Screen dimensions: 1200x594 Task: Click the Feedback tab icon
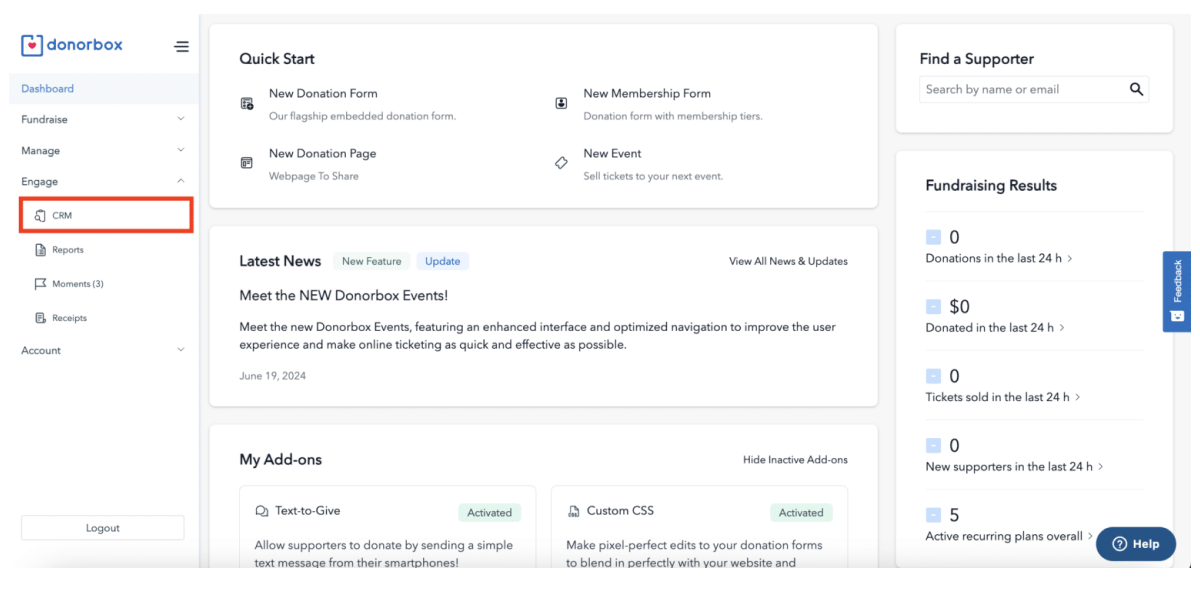[x=1177, y=317]
